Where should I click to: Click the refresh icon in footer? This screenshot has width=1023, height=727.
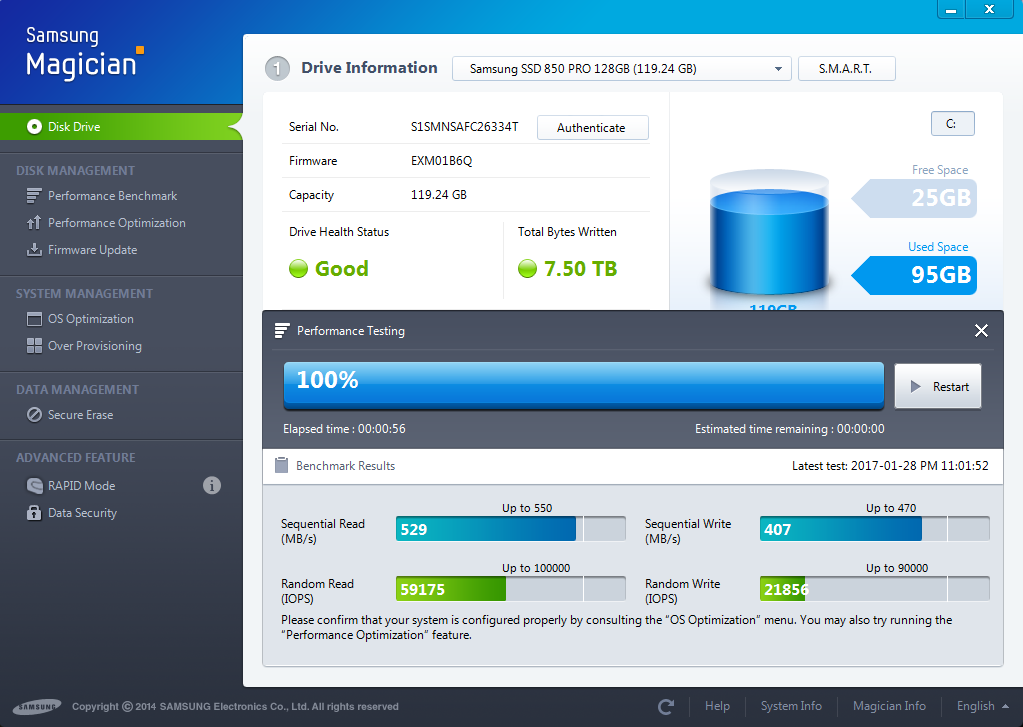666,706
